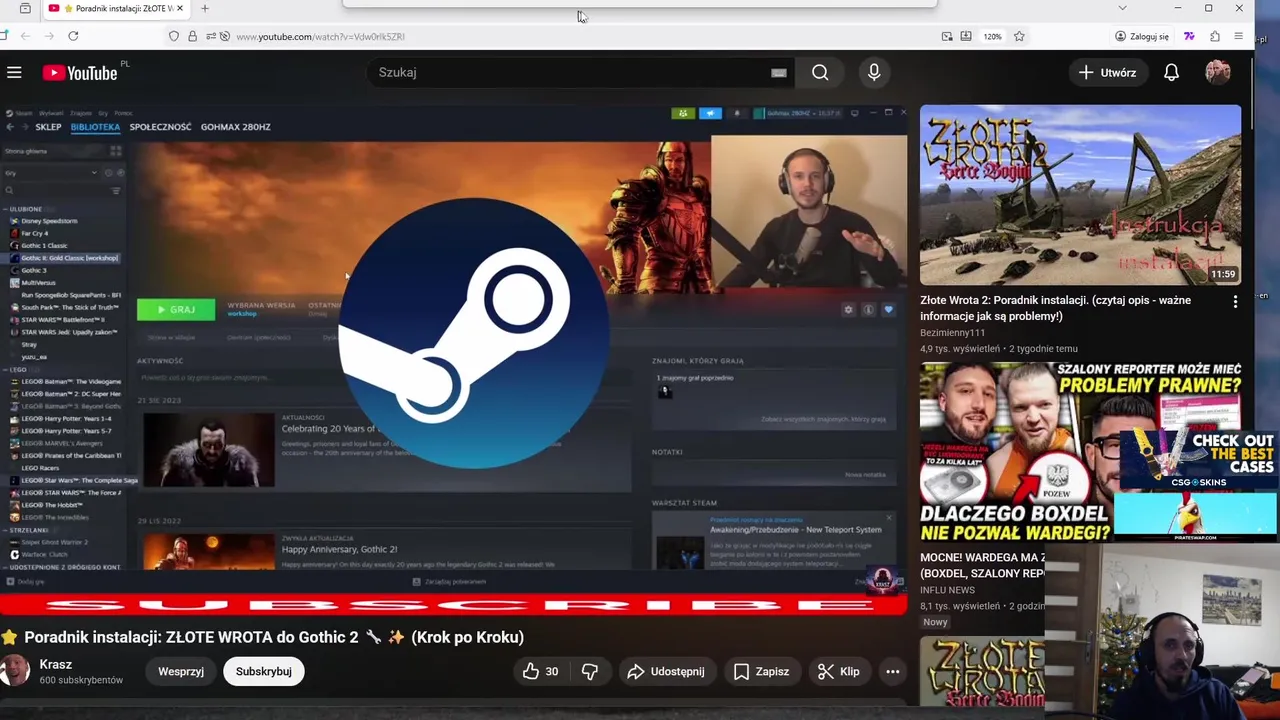The width and height of the screenshot is (1280, 720).
Task: Reload the page in the browser
Action: tap(73, 36)
